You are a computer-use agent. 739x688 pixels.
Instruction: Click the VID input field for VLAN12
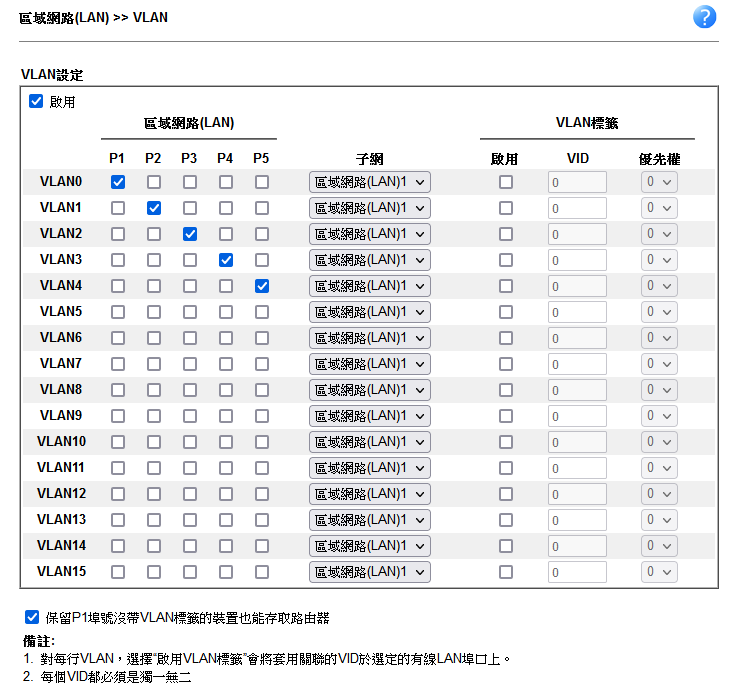click(x=577, y=494)
